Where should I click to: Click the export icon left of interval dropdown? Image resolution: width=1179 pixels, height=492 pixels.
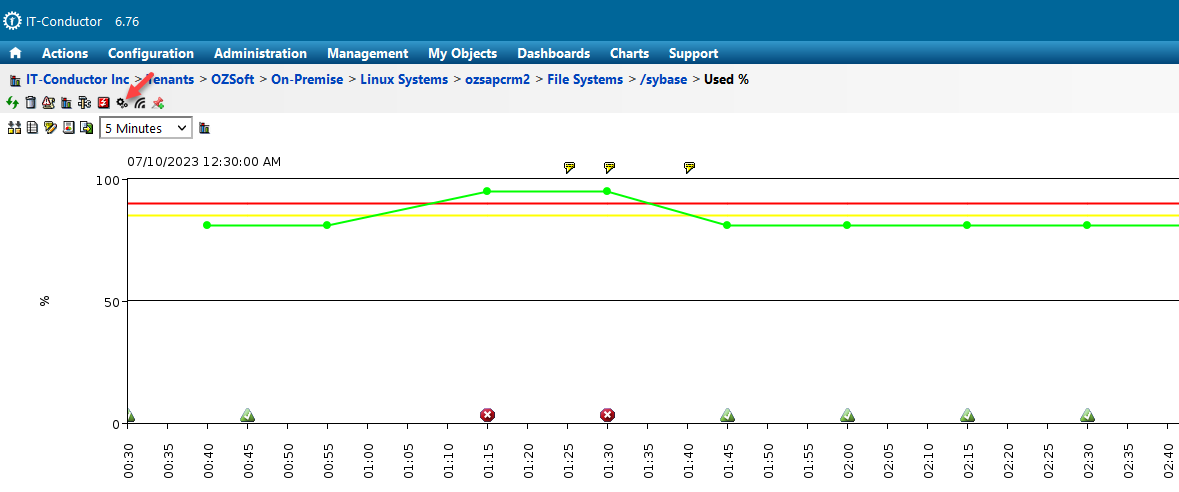point(86,128)
